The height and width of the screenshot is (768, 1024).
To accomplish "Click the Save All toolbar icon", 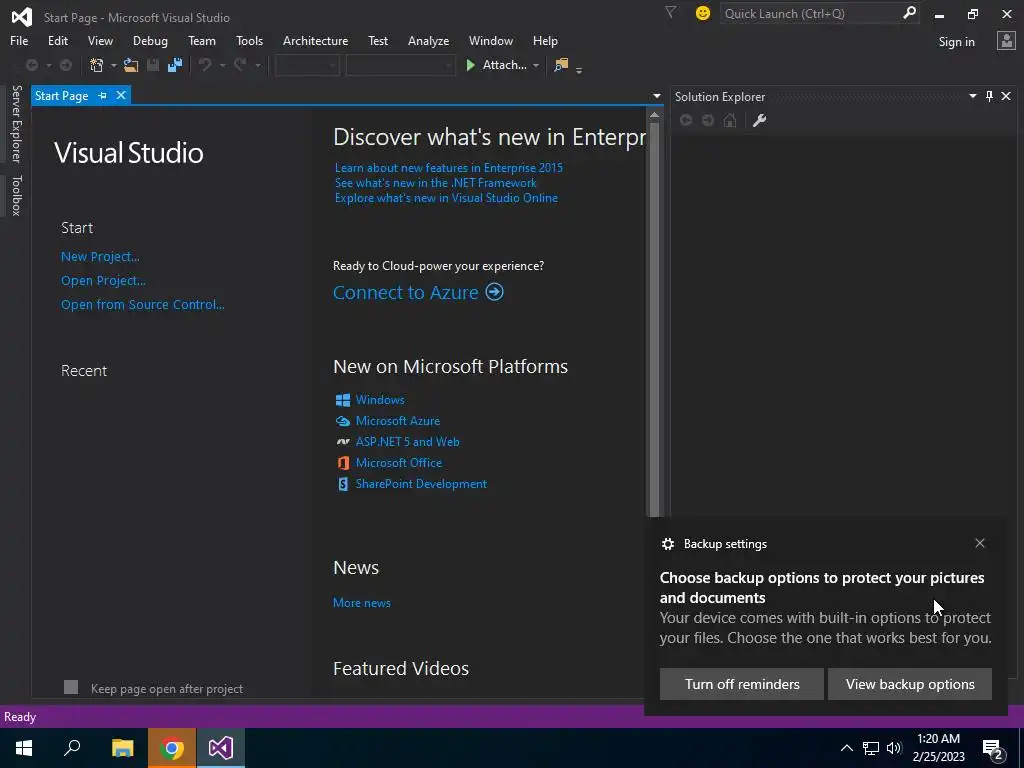I will [x=174, y=65].
